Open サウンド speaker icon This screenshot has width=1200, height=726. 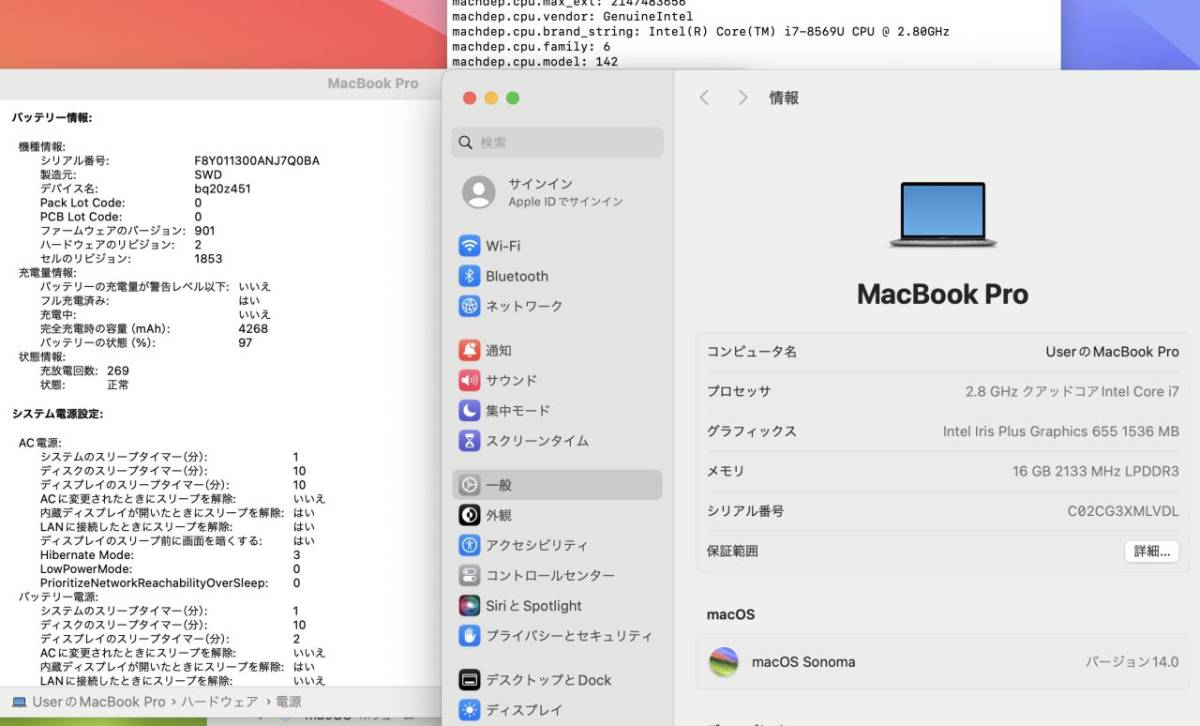pos(469,381)
